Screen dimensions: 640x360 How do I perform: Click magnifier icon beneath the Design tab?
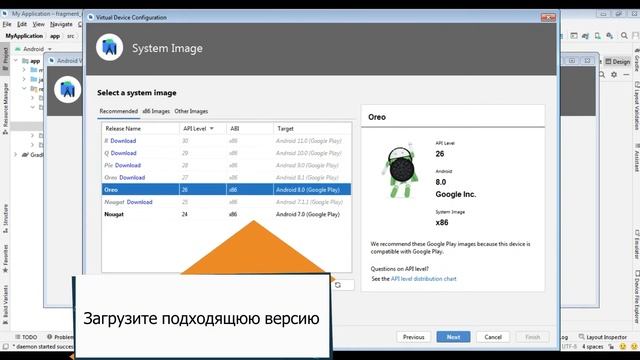[602, 75]
